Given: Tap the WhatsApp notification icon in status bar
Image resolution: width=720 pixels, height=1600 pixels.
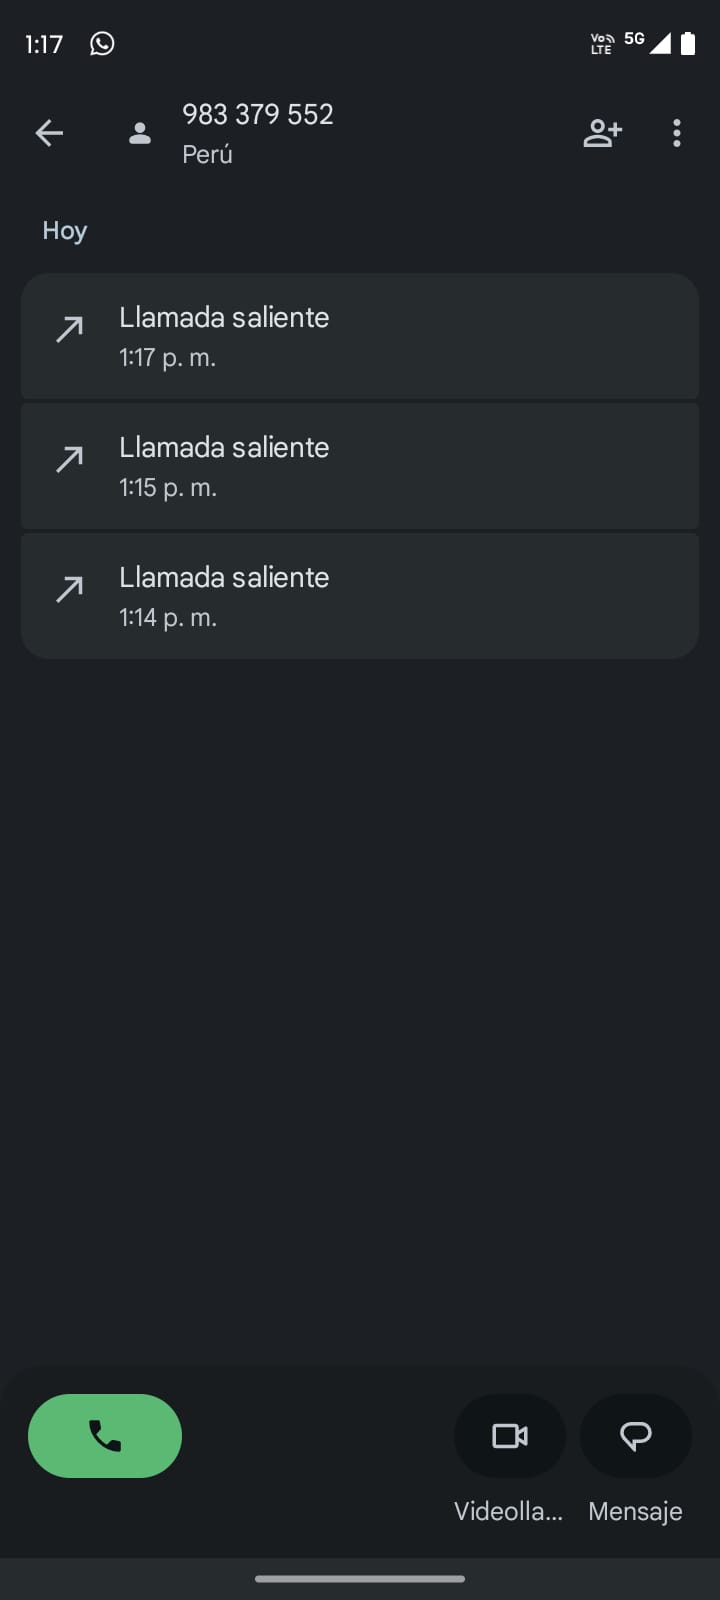Looking at the screenshot, I should pos(102,43).
